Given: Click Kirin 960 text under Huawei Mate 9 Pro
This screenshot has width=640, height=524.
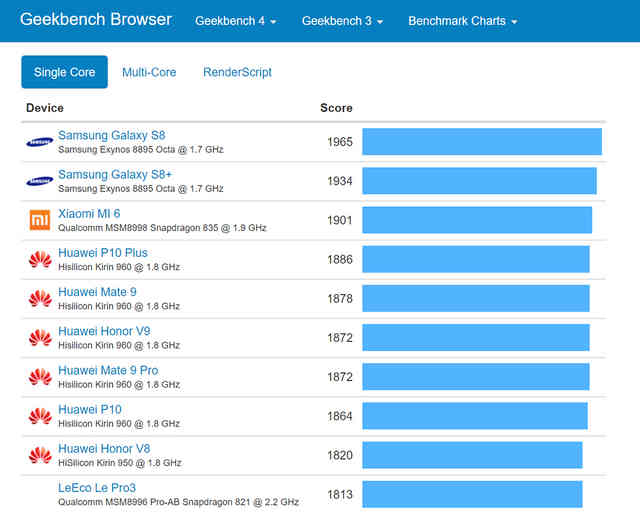Looking at the screenshot, I should [x=119, y=384].
